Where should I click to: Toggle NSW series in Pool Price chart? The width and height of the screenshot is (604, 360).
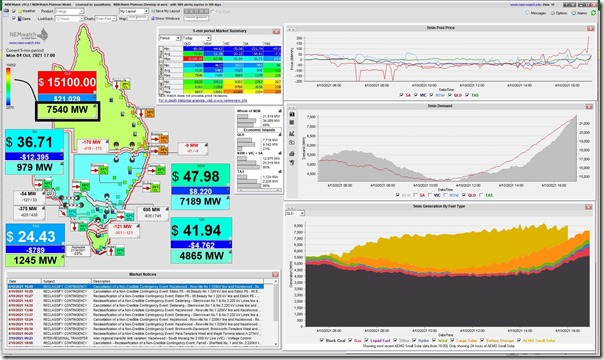(x=431, y=95)
